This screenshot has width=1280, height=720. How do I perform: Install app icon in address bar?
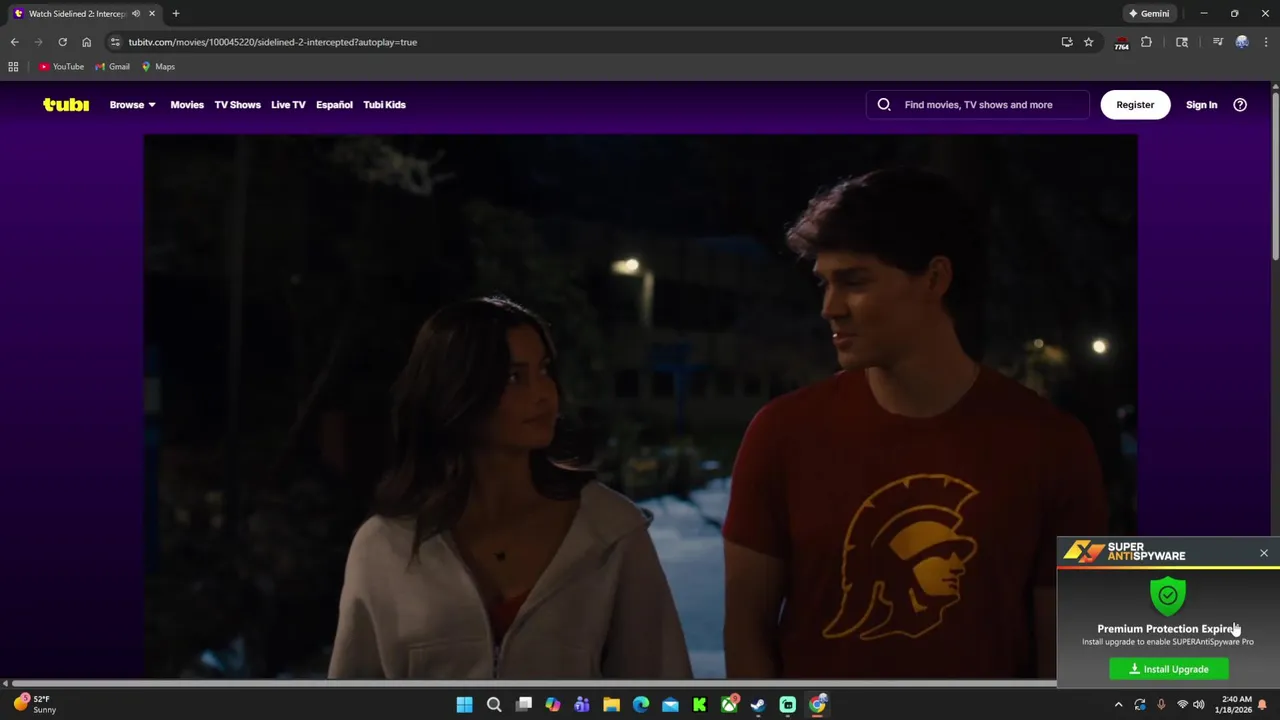point(1067,42)
